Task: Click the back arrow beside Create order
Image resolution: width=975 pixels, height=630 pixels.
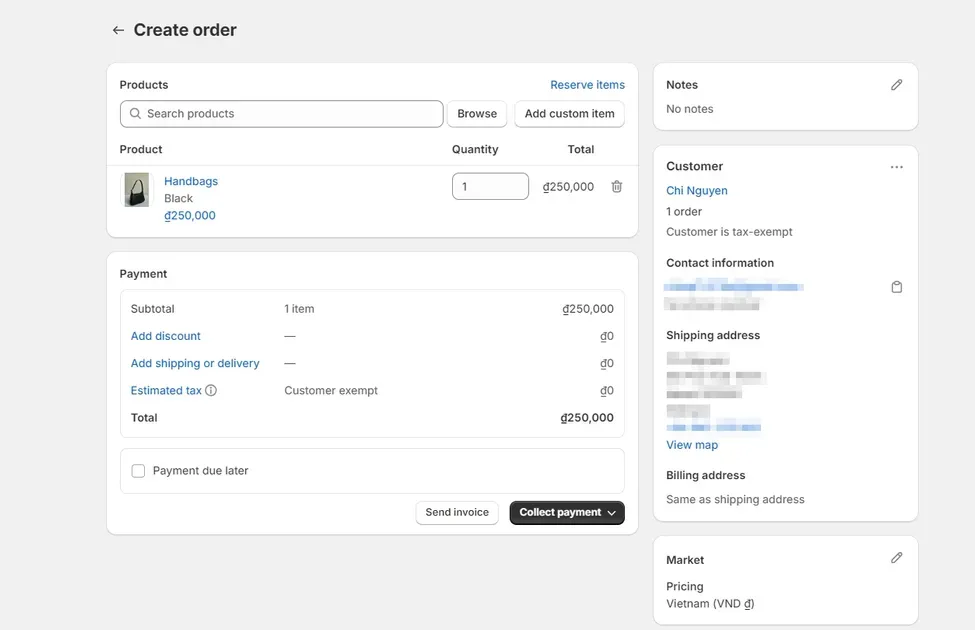Action: (x=118, y=30)
